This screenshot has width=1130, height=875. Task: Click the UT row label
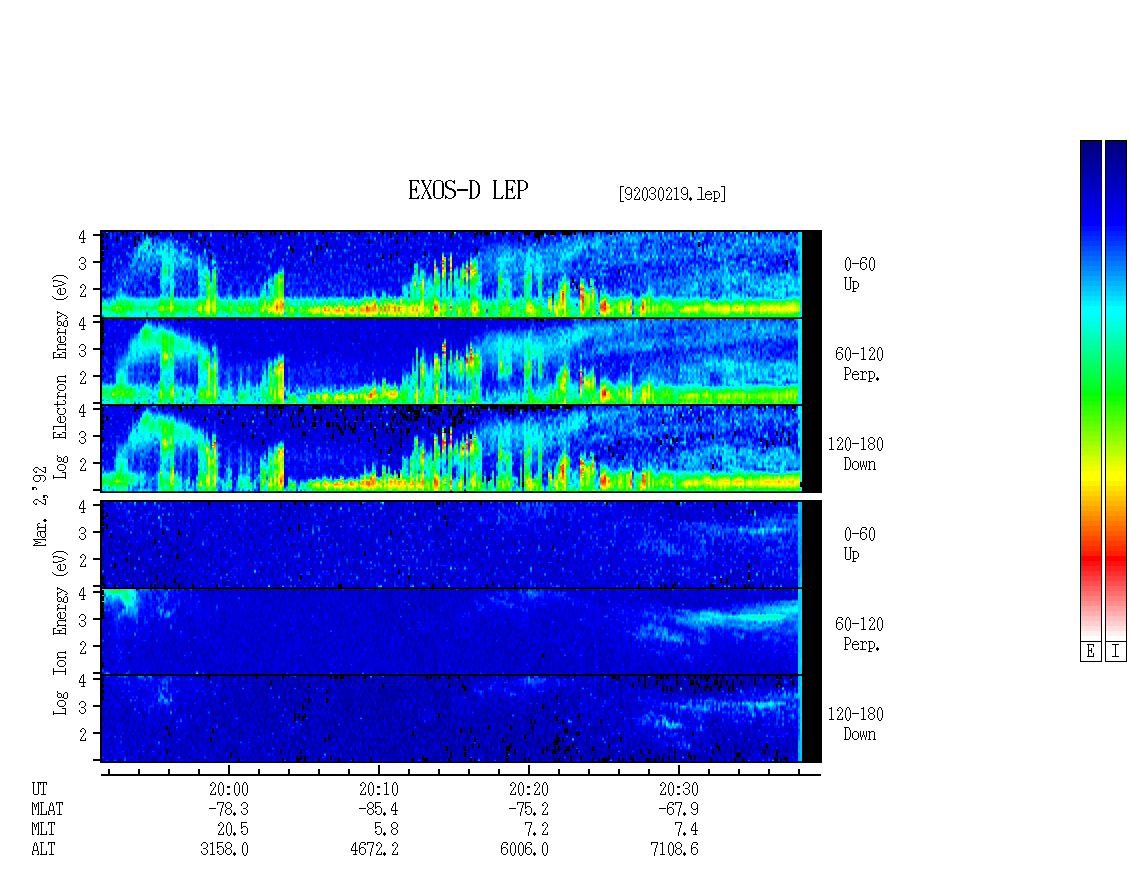[x=39, y=789]
